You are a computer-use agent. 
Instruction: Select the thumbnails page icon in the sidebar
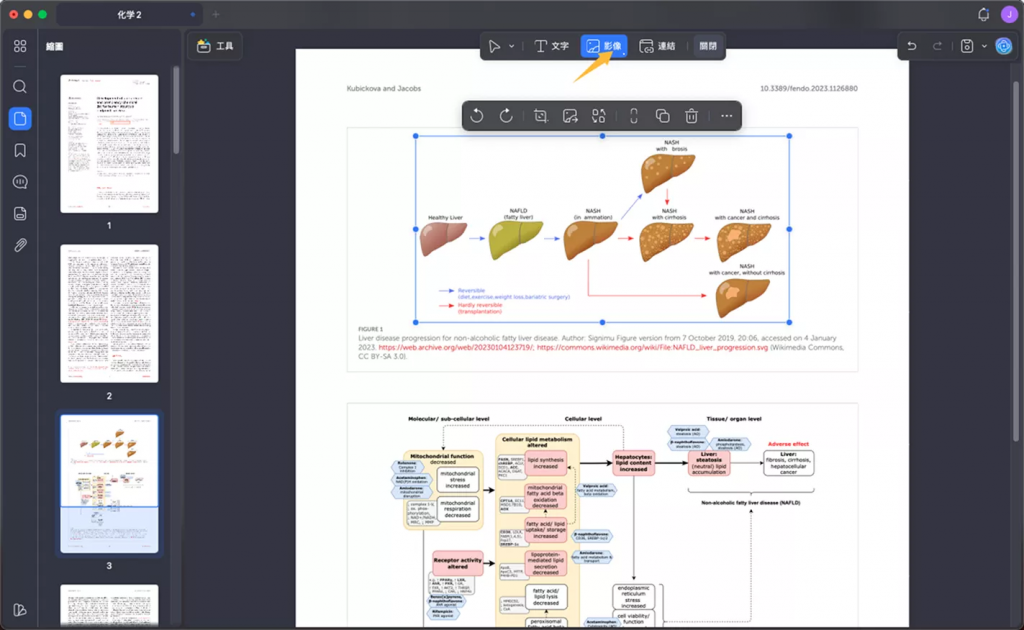click(x=20, y=118)
